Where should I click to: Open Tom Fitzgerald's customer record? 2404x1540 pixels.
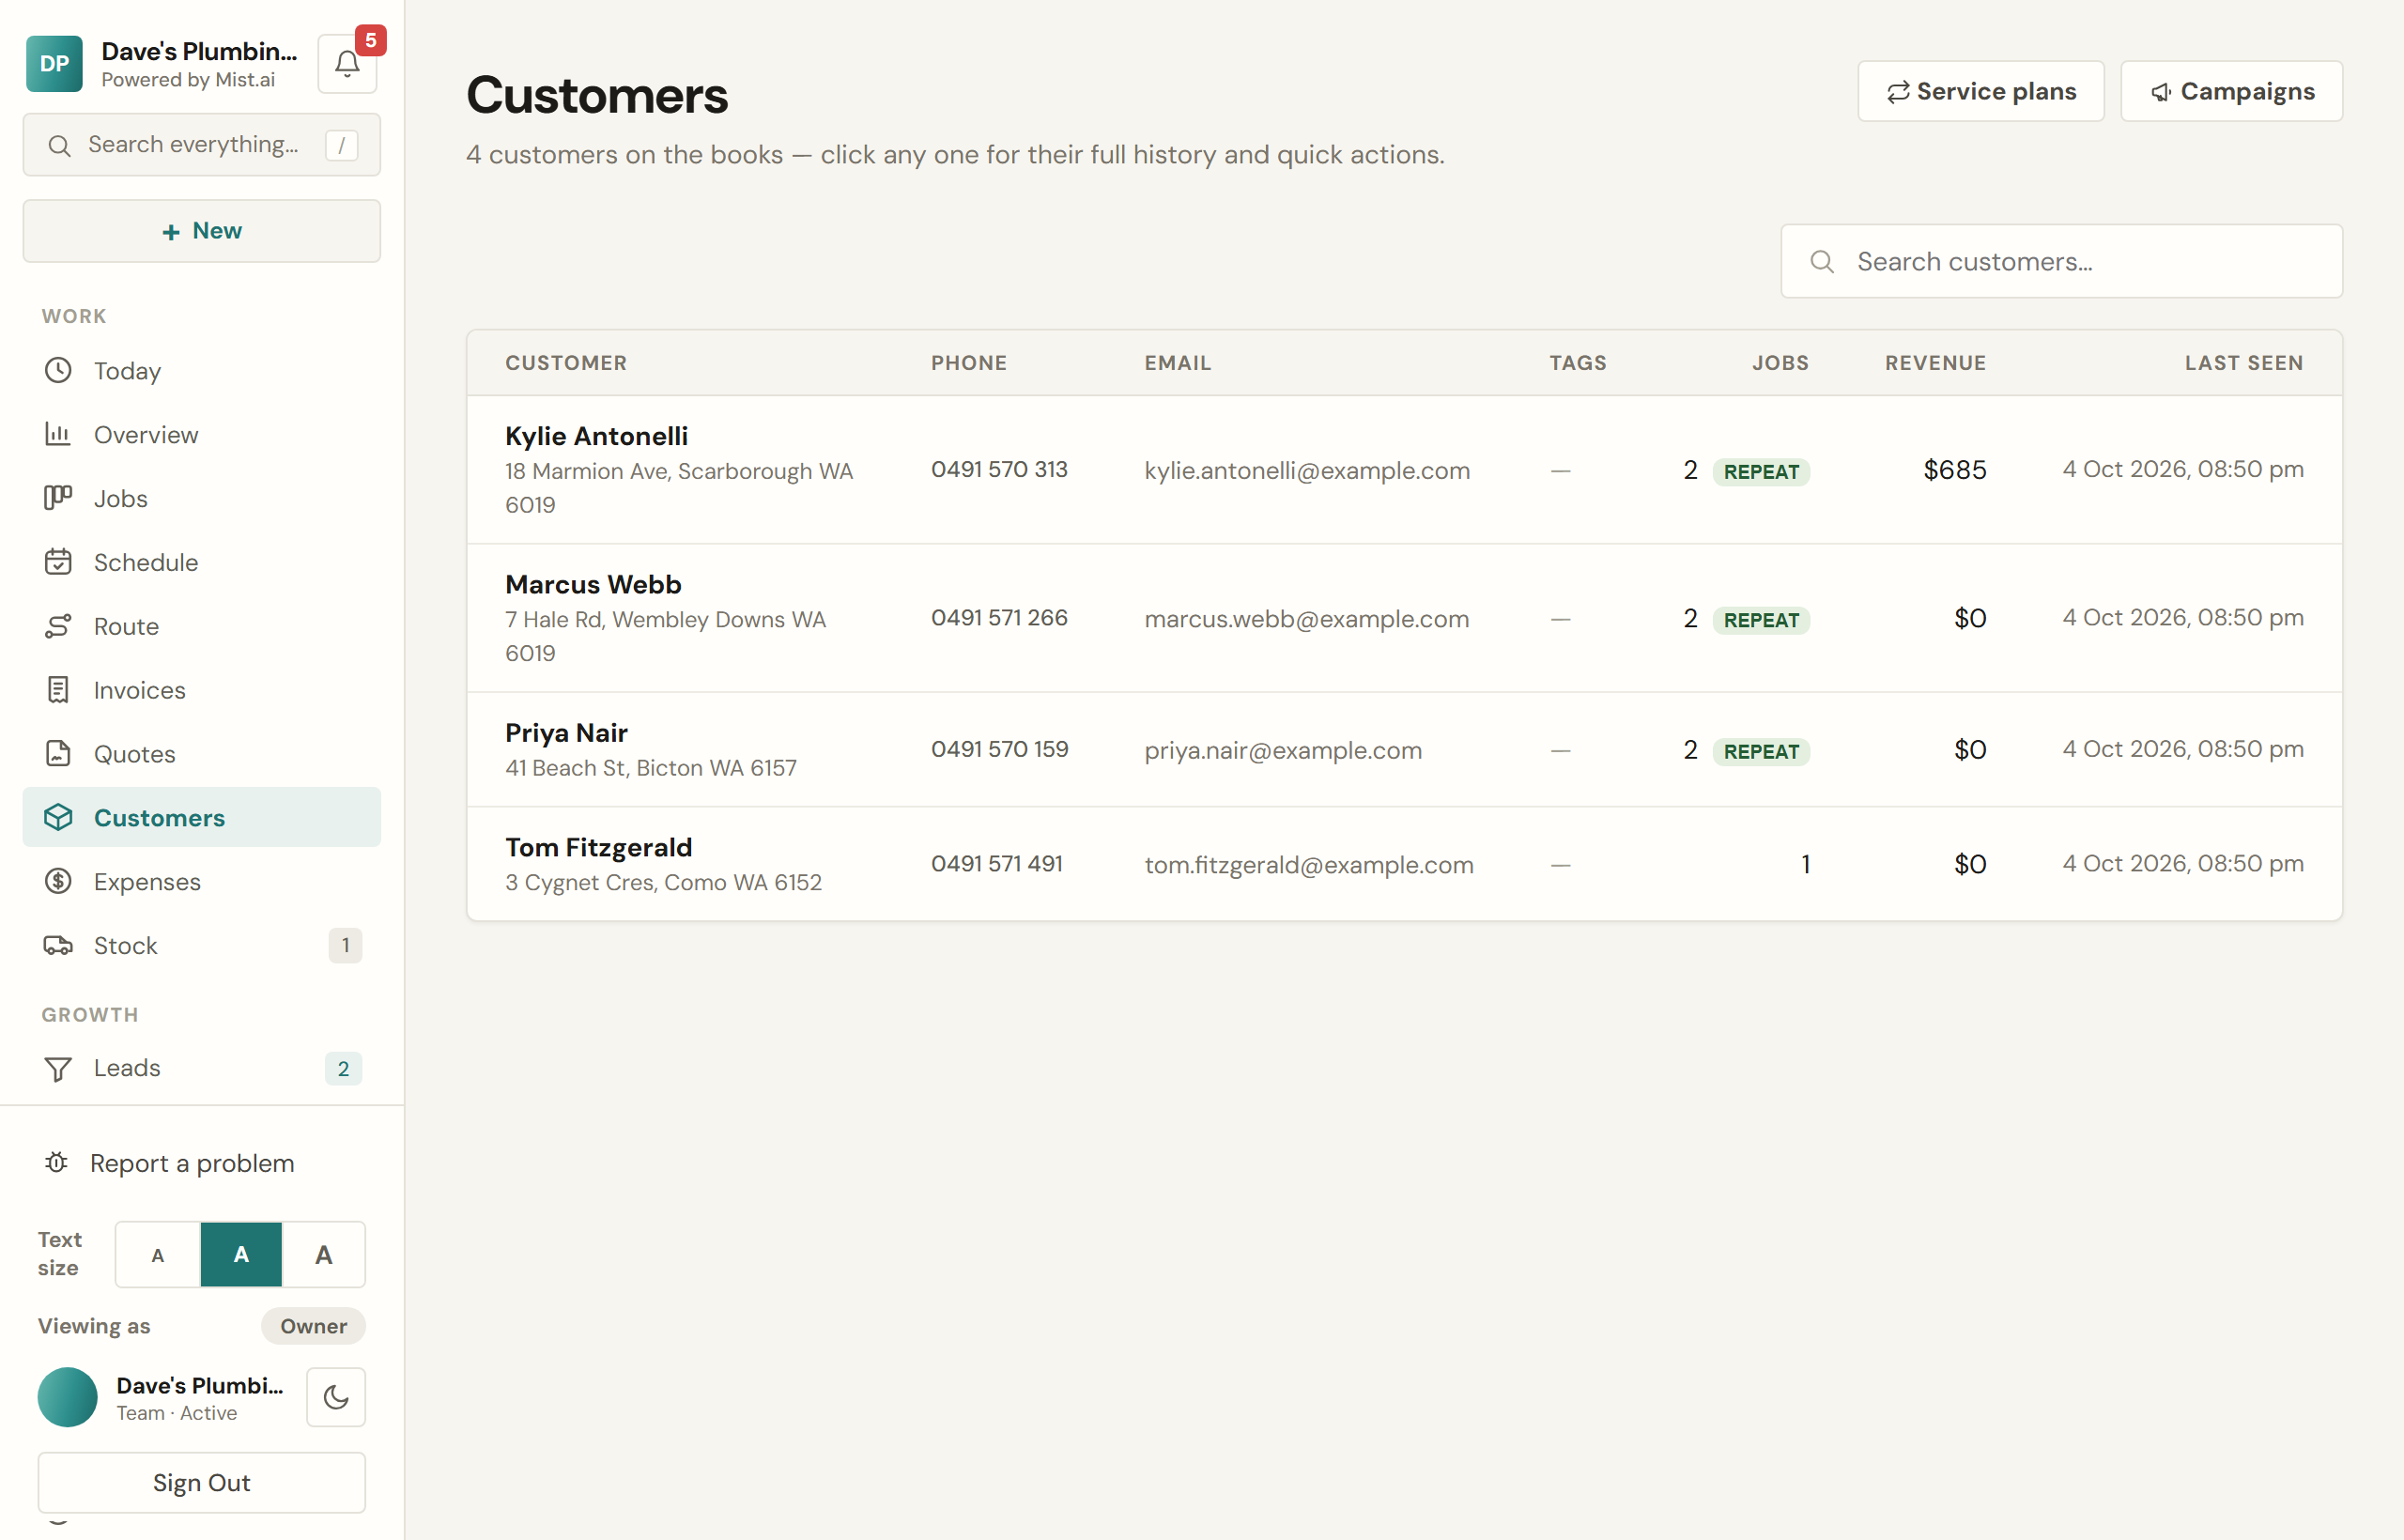1404,864
